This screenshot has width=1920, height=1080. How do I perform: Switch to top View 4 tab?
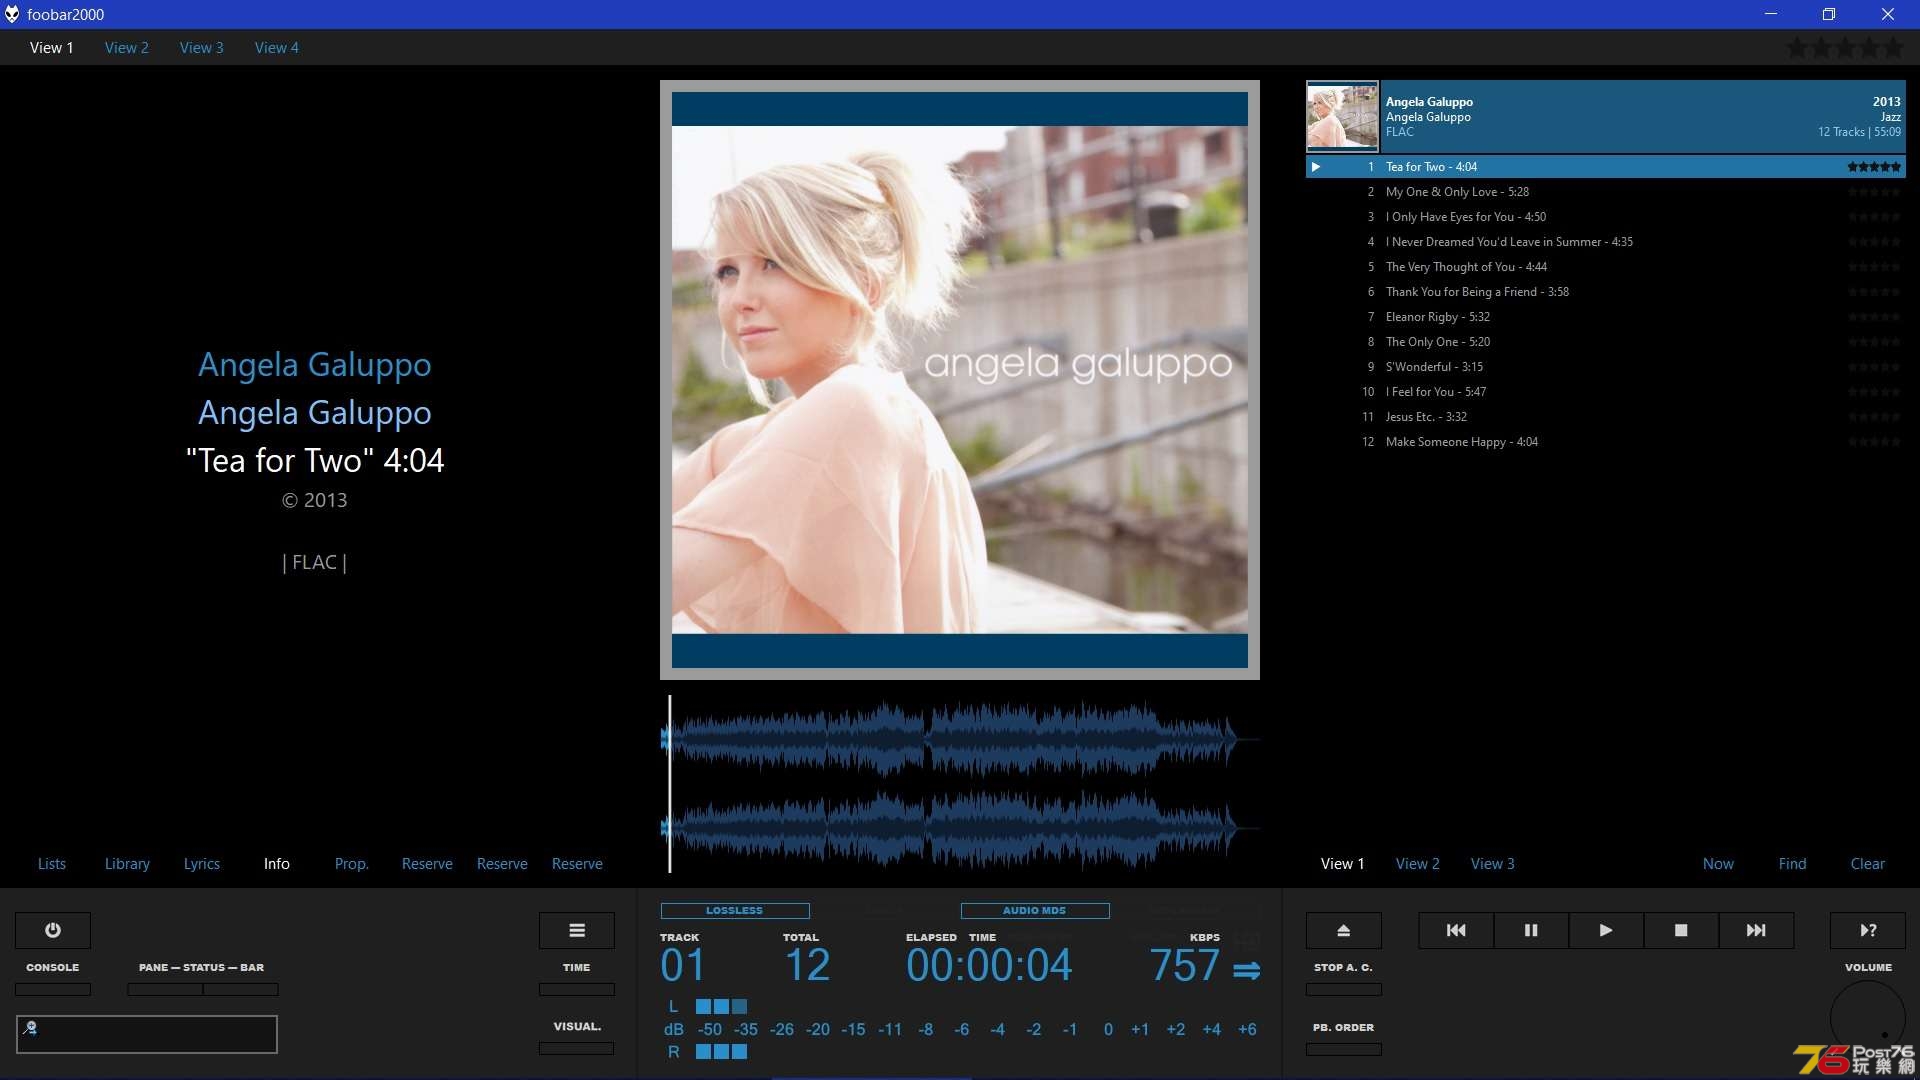(x=277, y=47)
